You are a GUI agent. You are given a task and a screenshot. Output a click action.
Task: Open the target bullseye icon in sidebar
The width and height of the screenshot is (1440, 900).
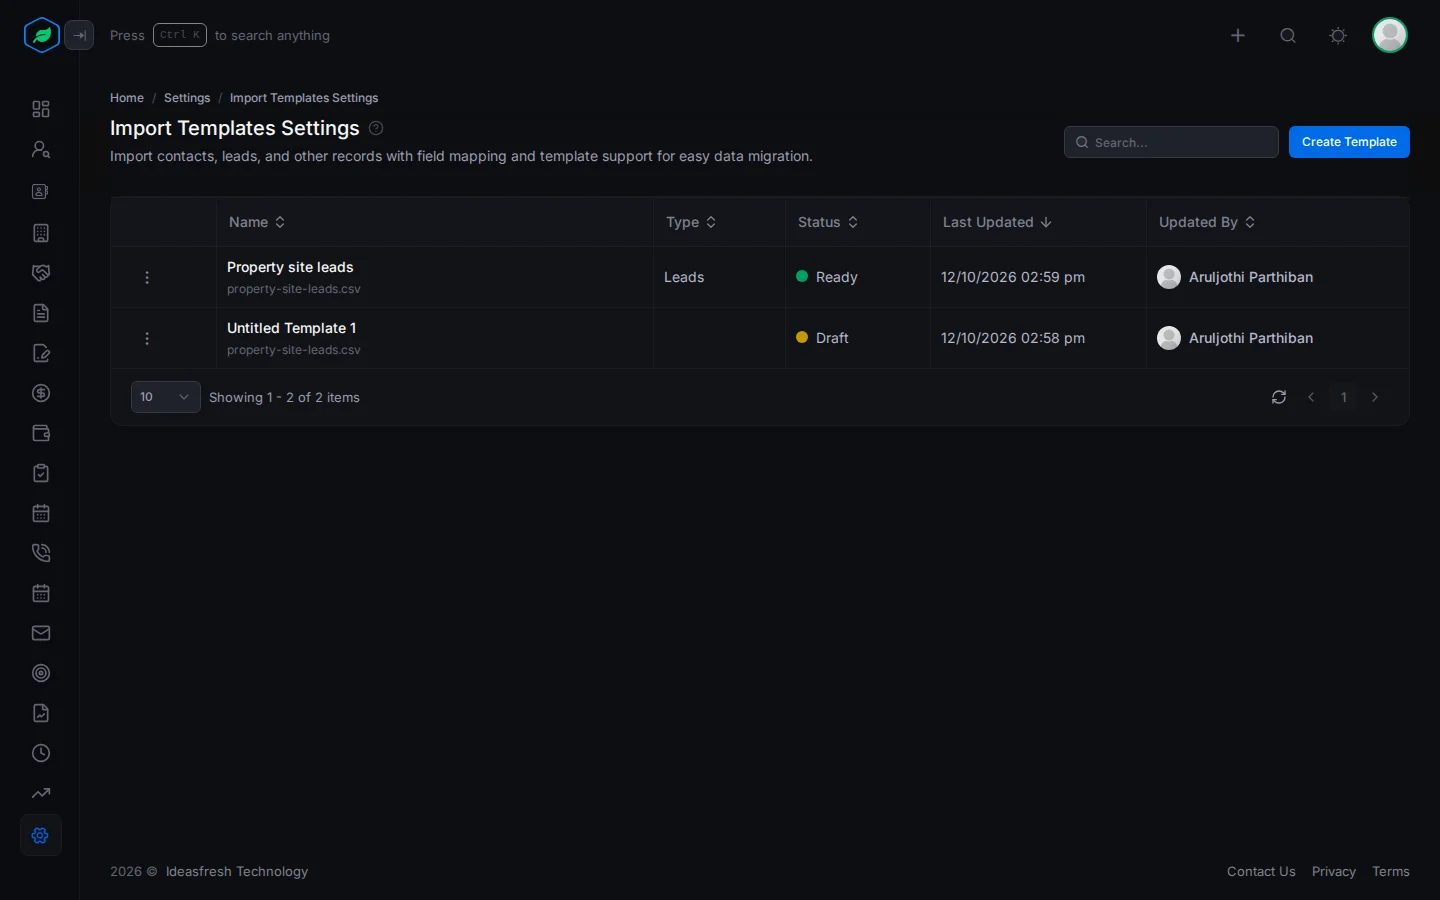click(x=41, y=673)
